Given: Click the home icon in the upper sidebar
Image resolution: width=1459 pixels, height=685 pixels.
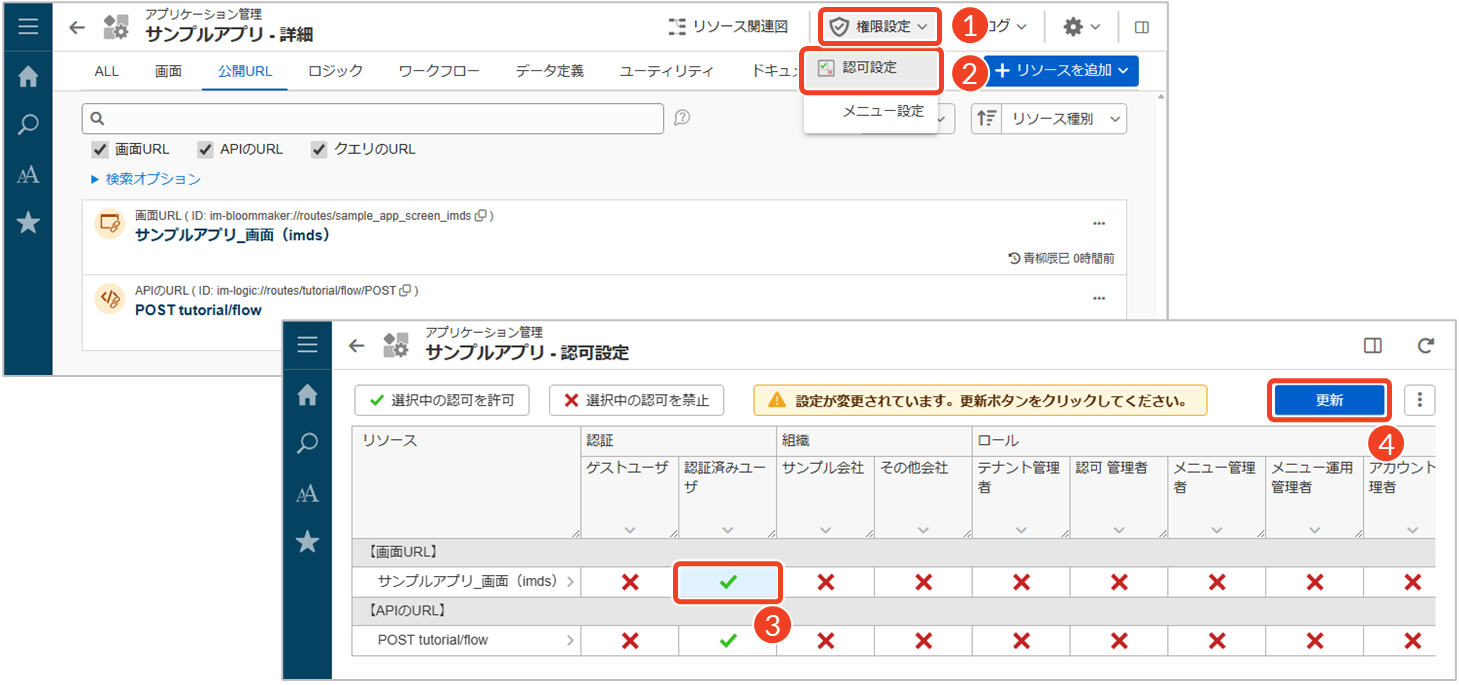Looking at the screenshot, I should tap(28, 76).
